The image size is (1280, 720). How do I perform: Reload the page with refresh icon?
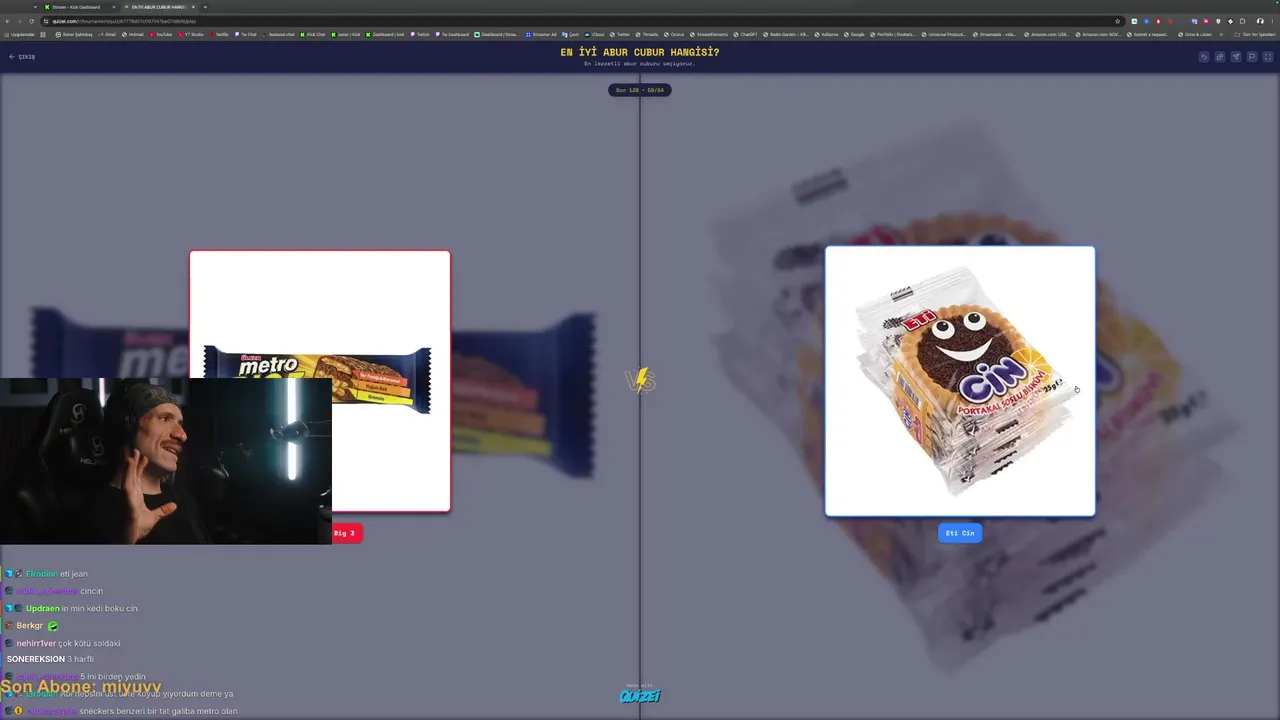point(32,21)
